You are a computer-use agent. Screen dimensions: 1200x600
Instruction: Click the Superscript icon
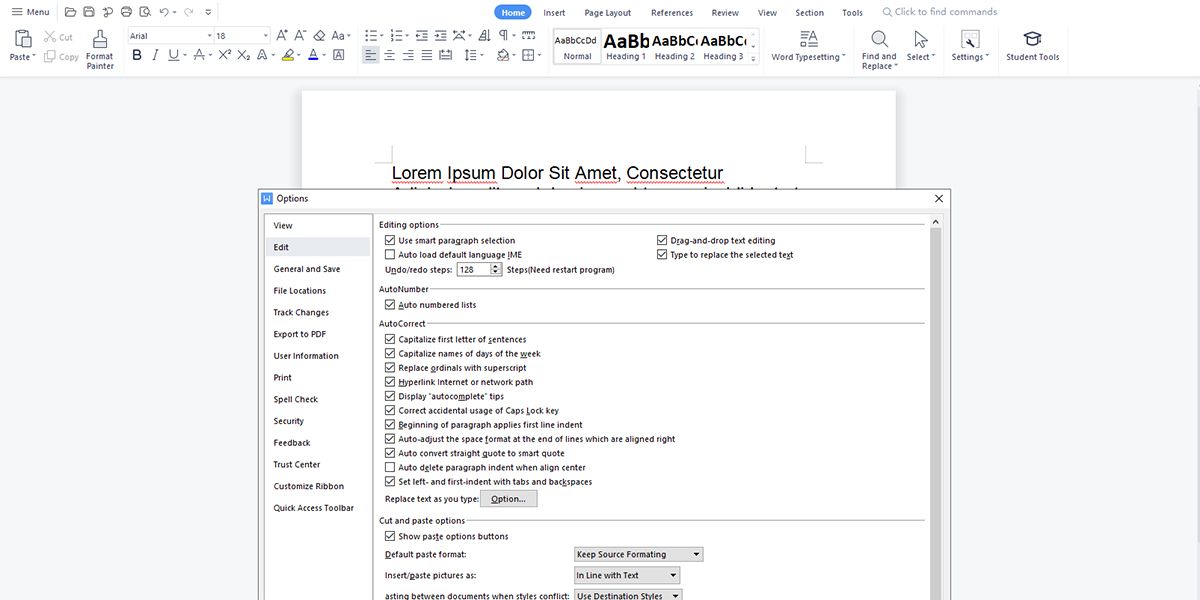[x=225, y=56]
